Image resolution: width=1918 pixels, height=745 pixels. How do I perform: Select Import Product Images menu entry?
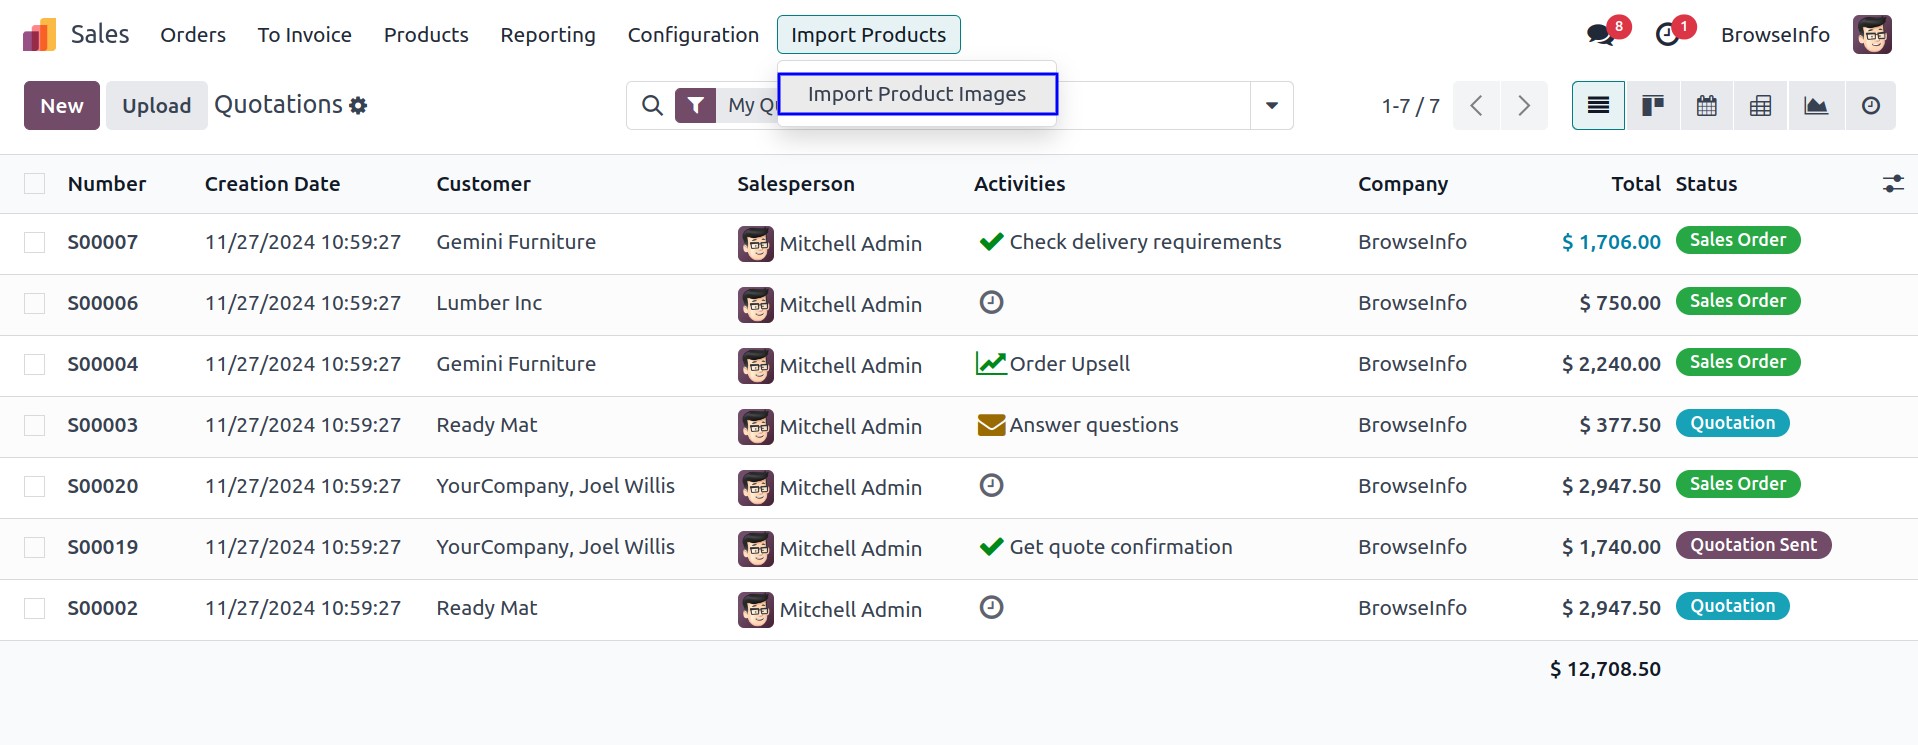click(917, 94)
